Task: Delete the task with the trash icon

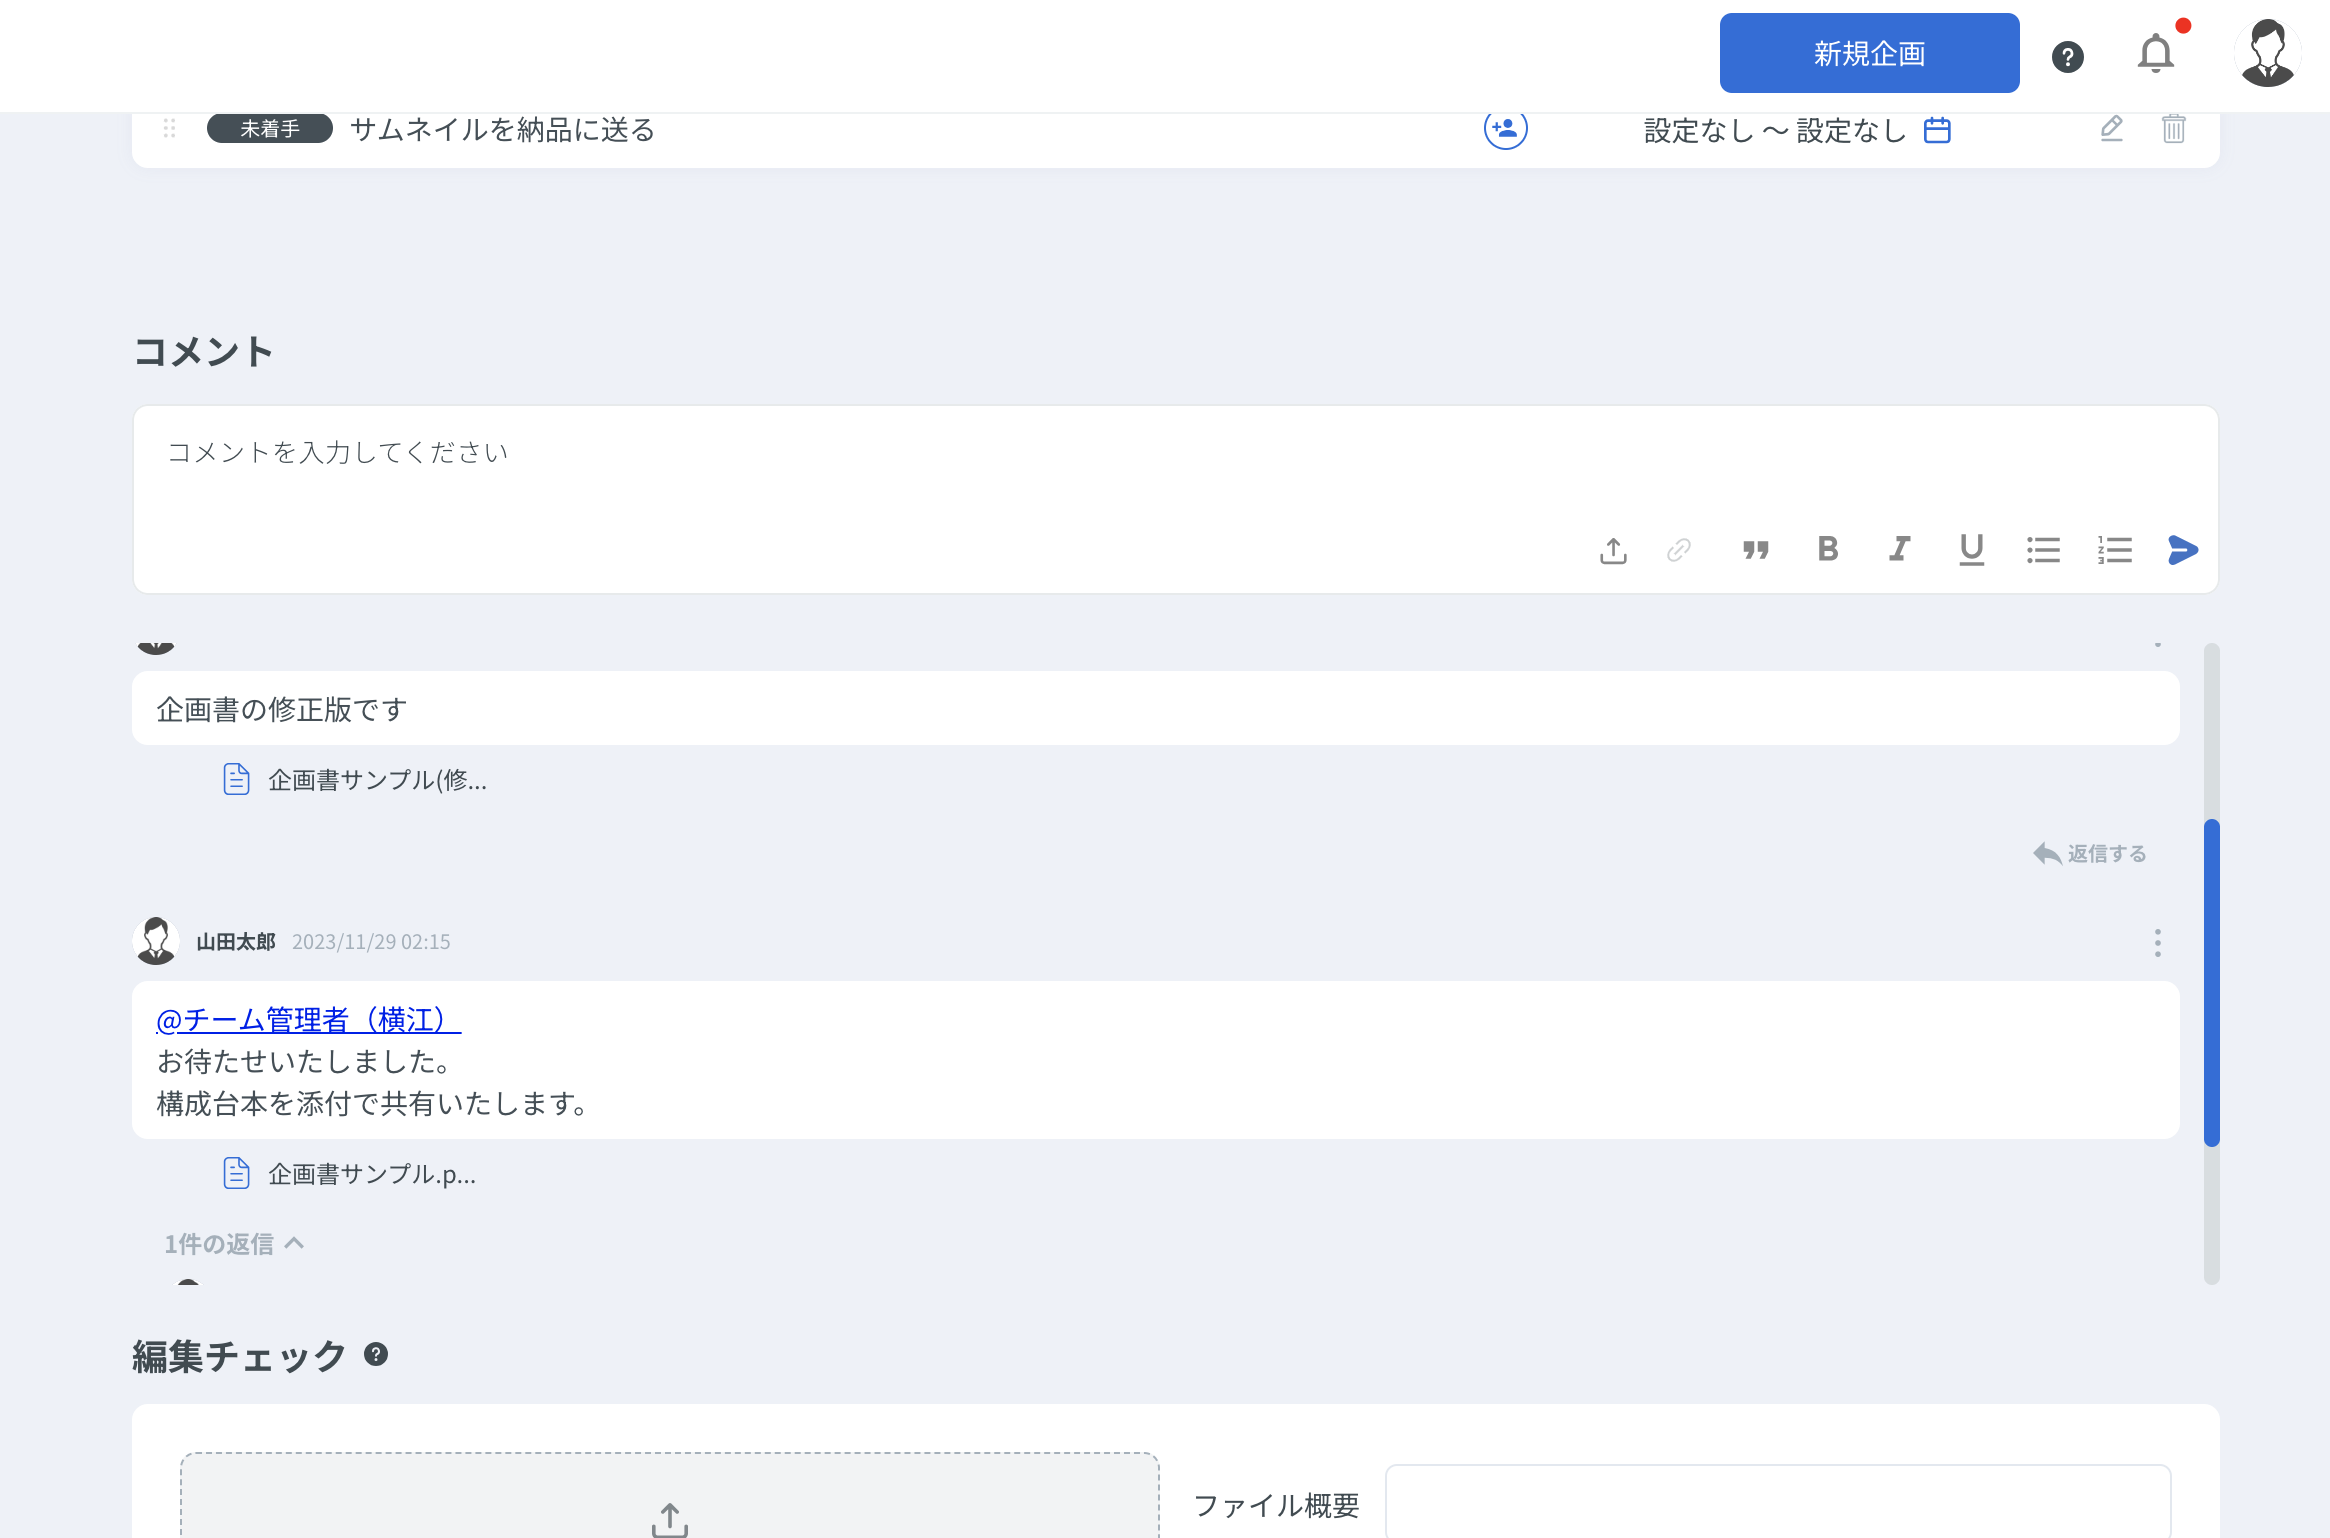Action: click(2173, 128)
